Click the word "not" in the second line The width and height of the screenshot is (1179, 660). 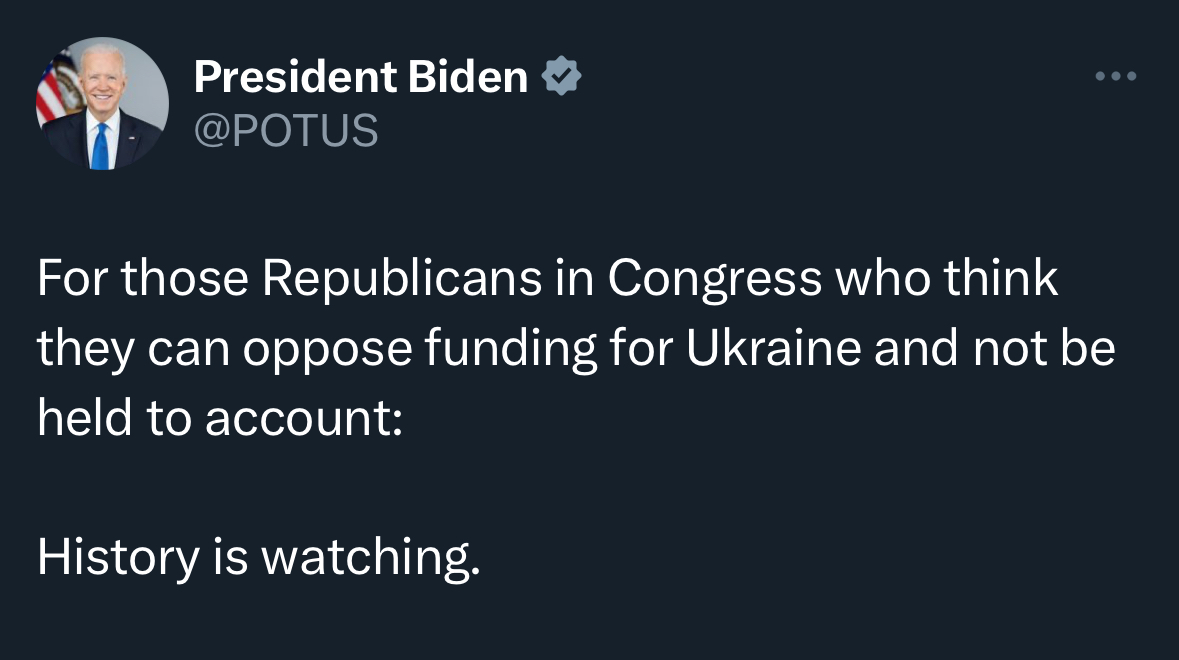1004,349
